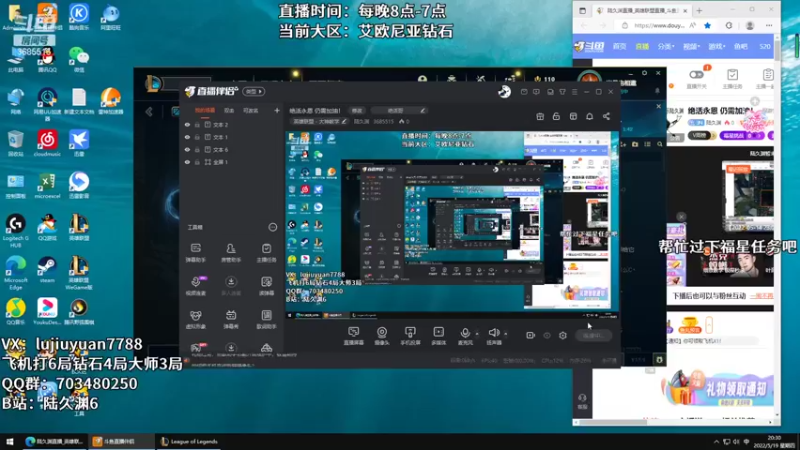Open Microsoft Edge desktop shortcut

(x=15, y=272)
